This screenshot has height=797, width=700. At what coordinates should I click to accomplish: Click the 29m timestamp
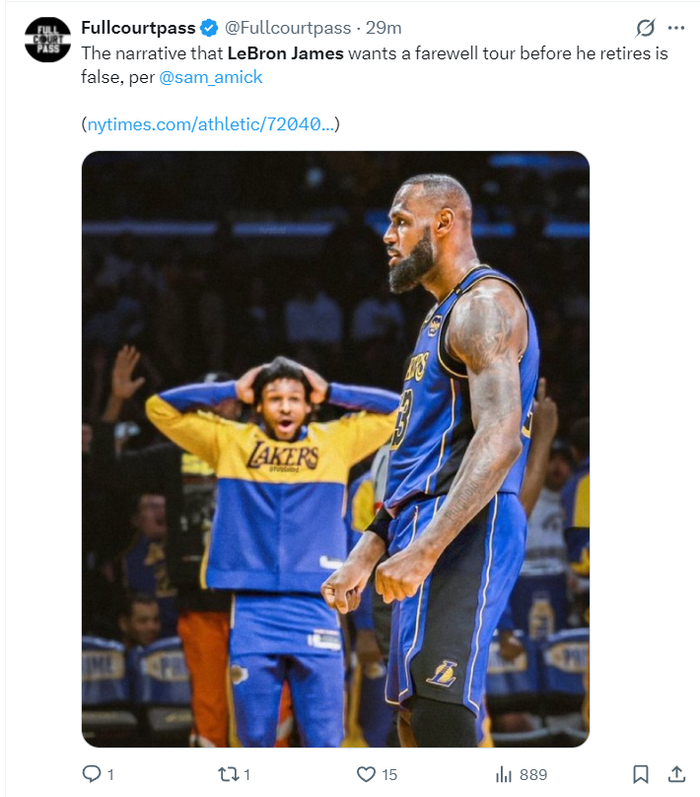(384, 27)
